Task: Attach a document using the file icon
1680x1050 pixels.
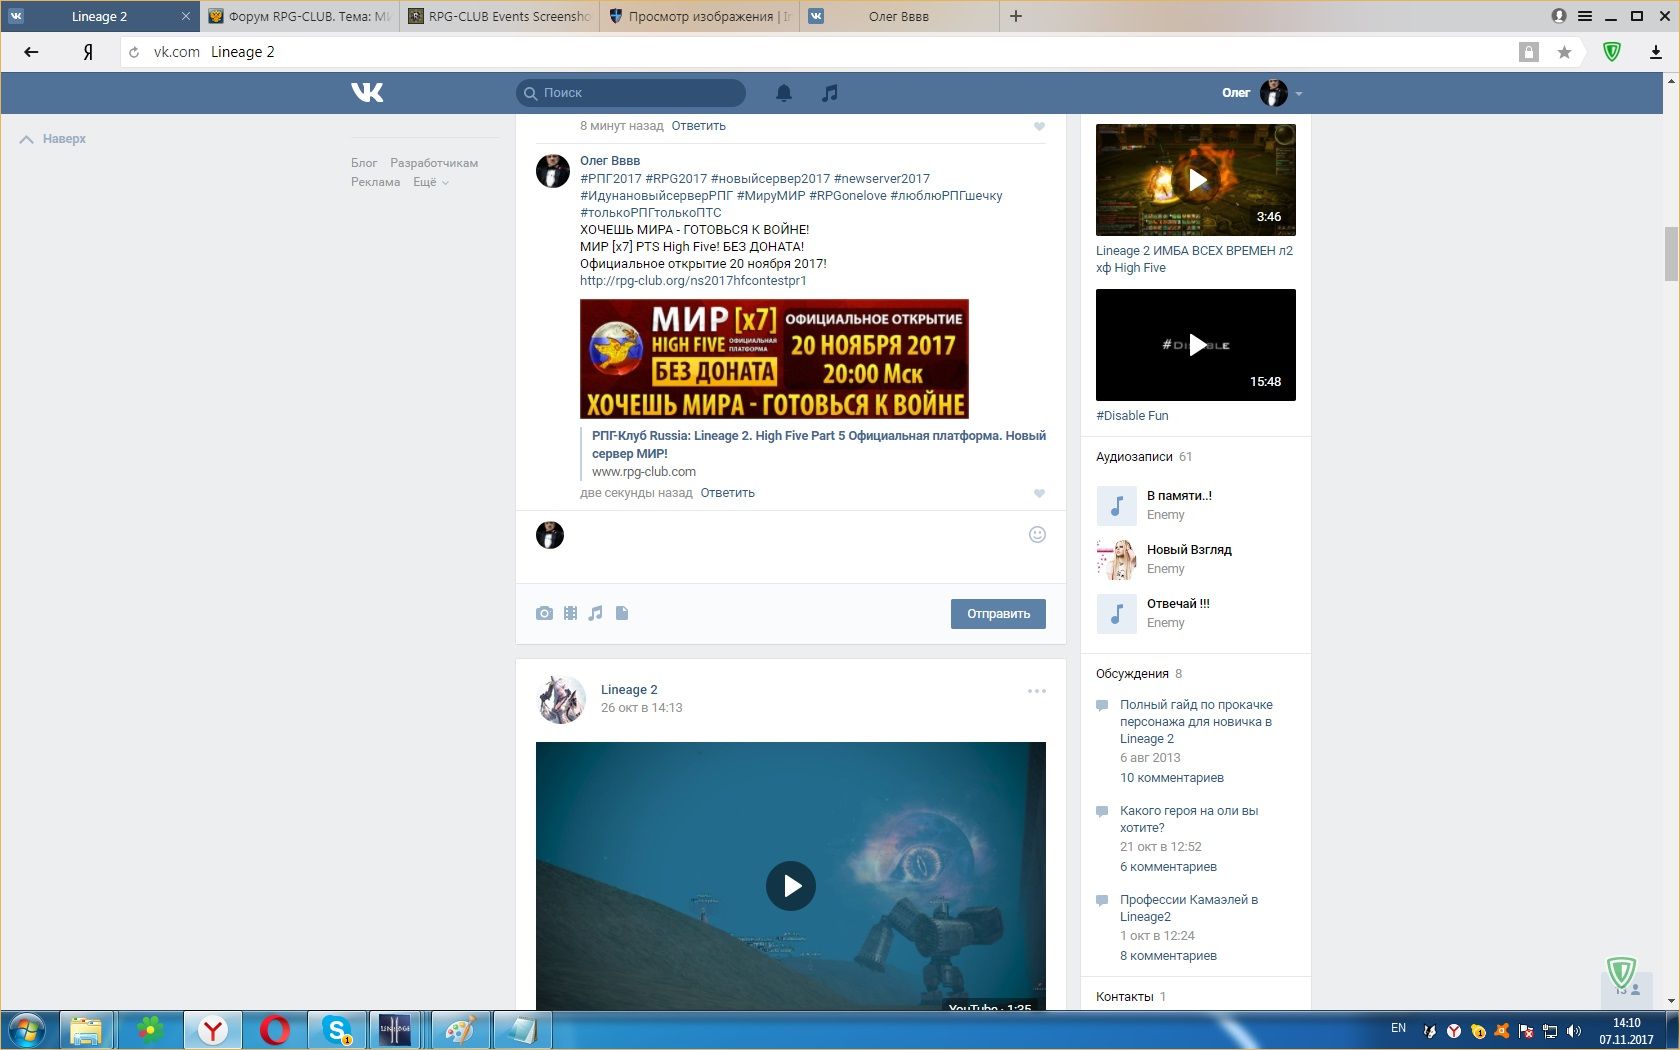Action: (622, 613)
